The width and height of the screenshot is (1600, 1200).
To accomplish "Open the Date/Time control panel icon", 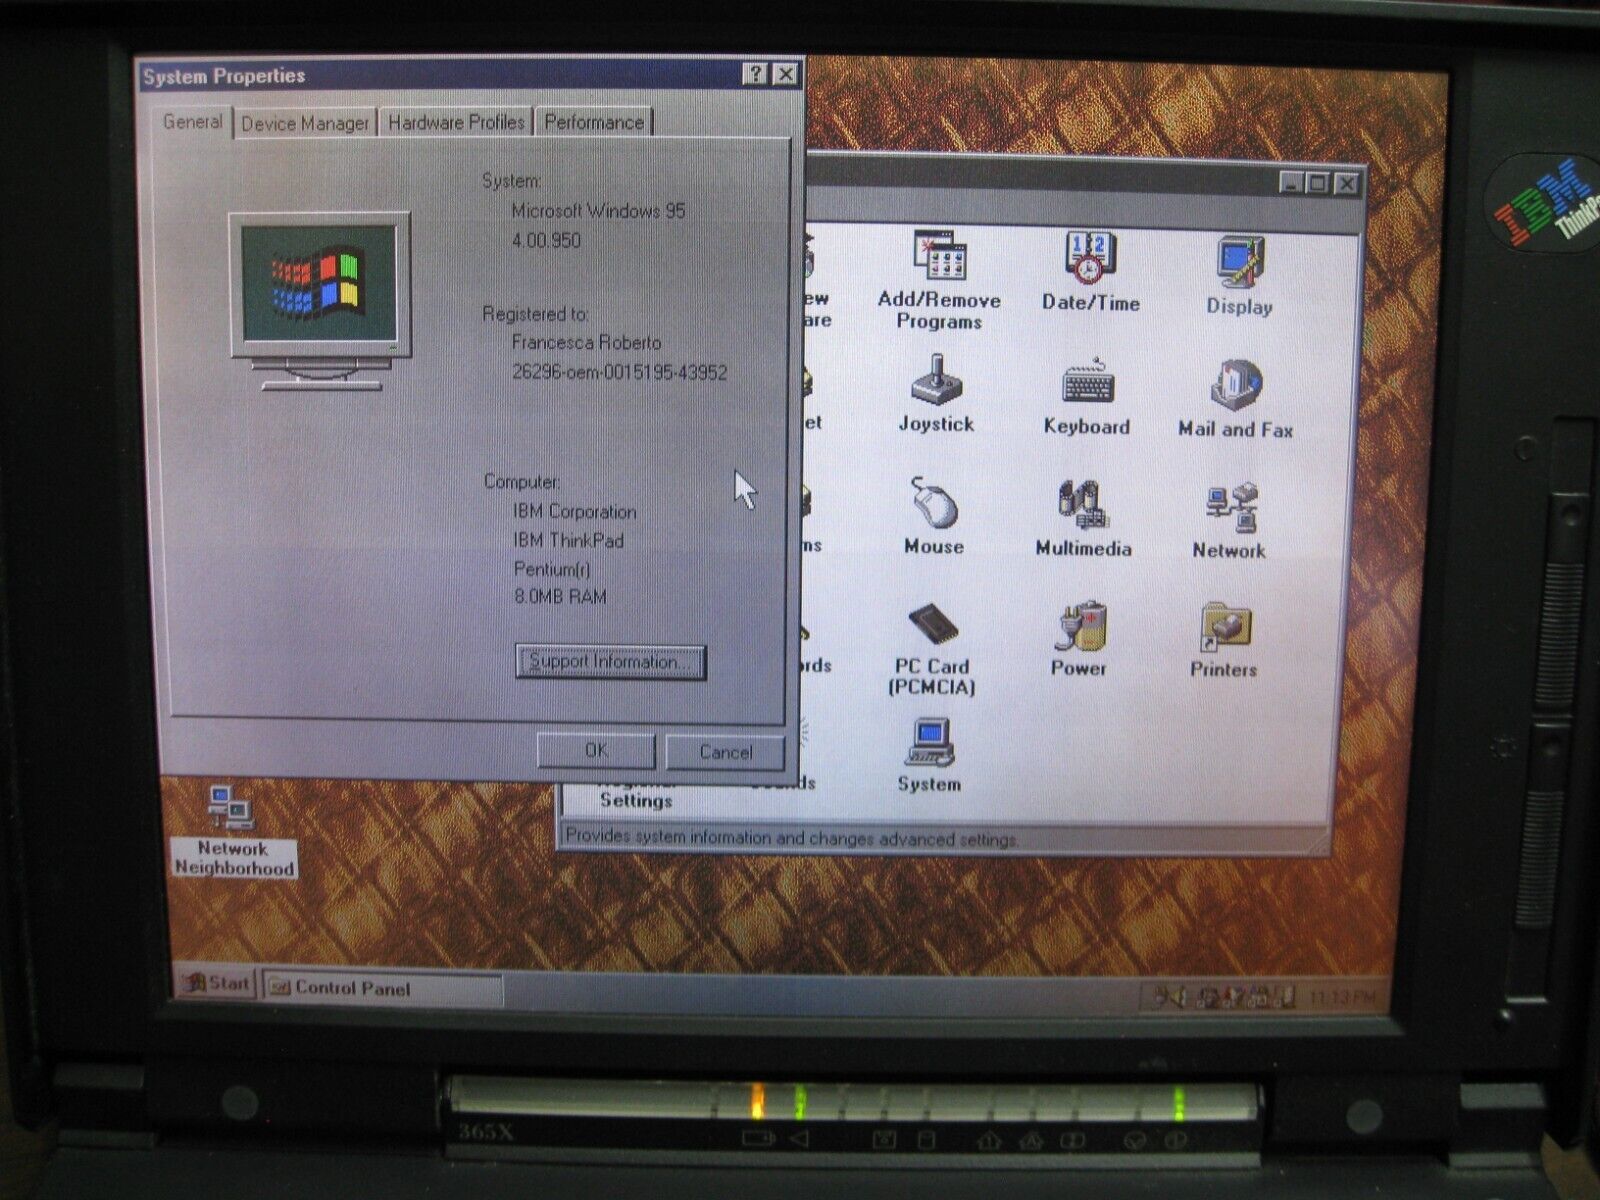I will (1090, 272).
